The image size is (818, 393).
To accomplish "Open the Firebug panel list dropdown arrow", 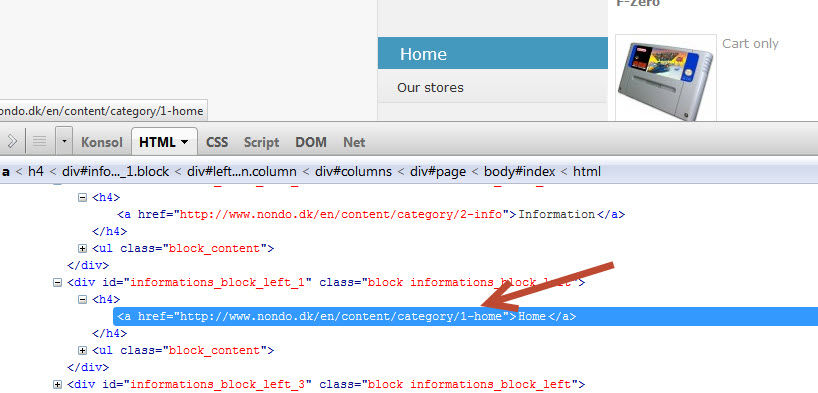I will pyautogui.click(x=64, y=141).
